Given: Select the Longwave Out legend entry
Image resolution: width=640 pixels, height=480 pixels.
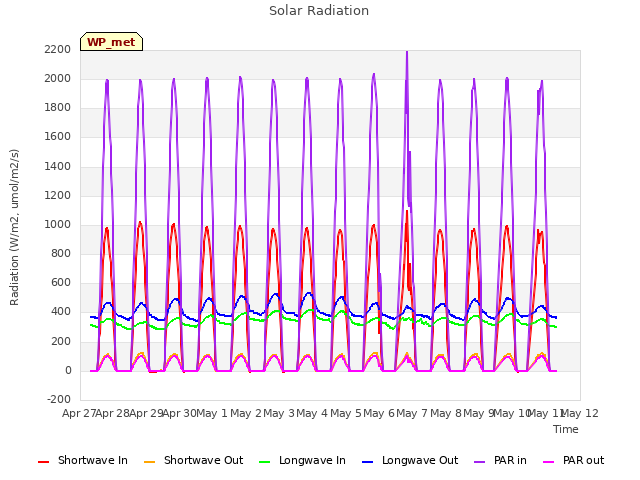Looking at the screenshot, I should (x=410, y=460).
